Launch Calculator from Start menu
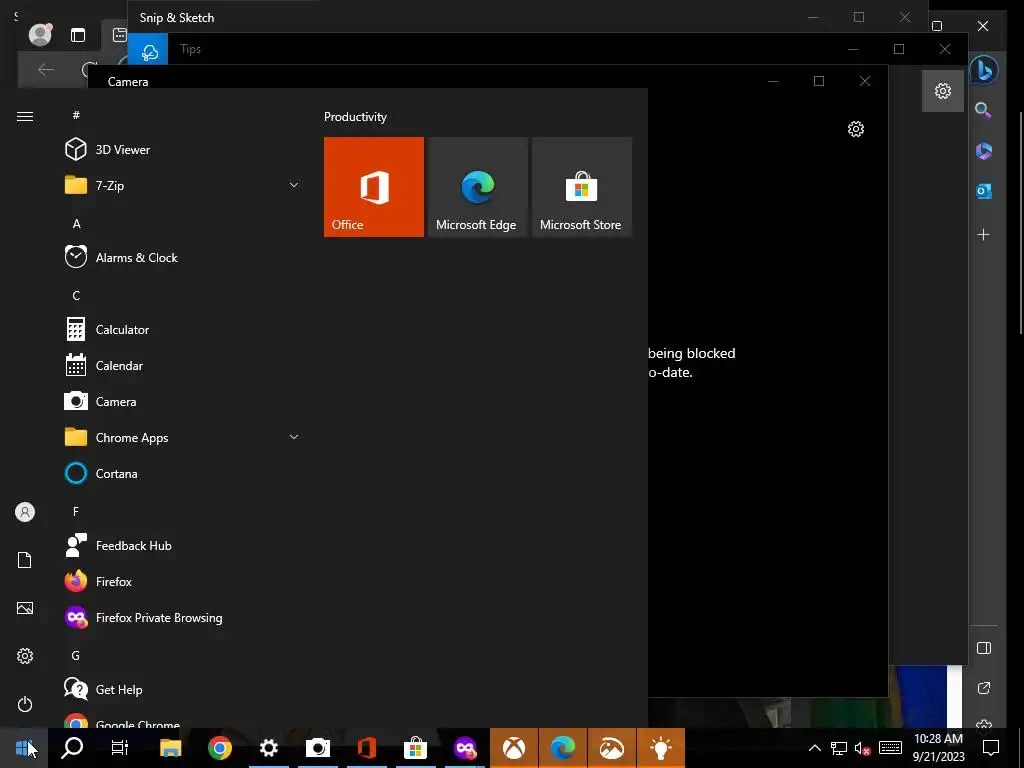This screenshot has height=768, width=1024. coord(181,329)
